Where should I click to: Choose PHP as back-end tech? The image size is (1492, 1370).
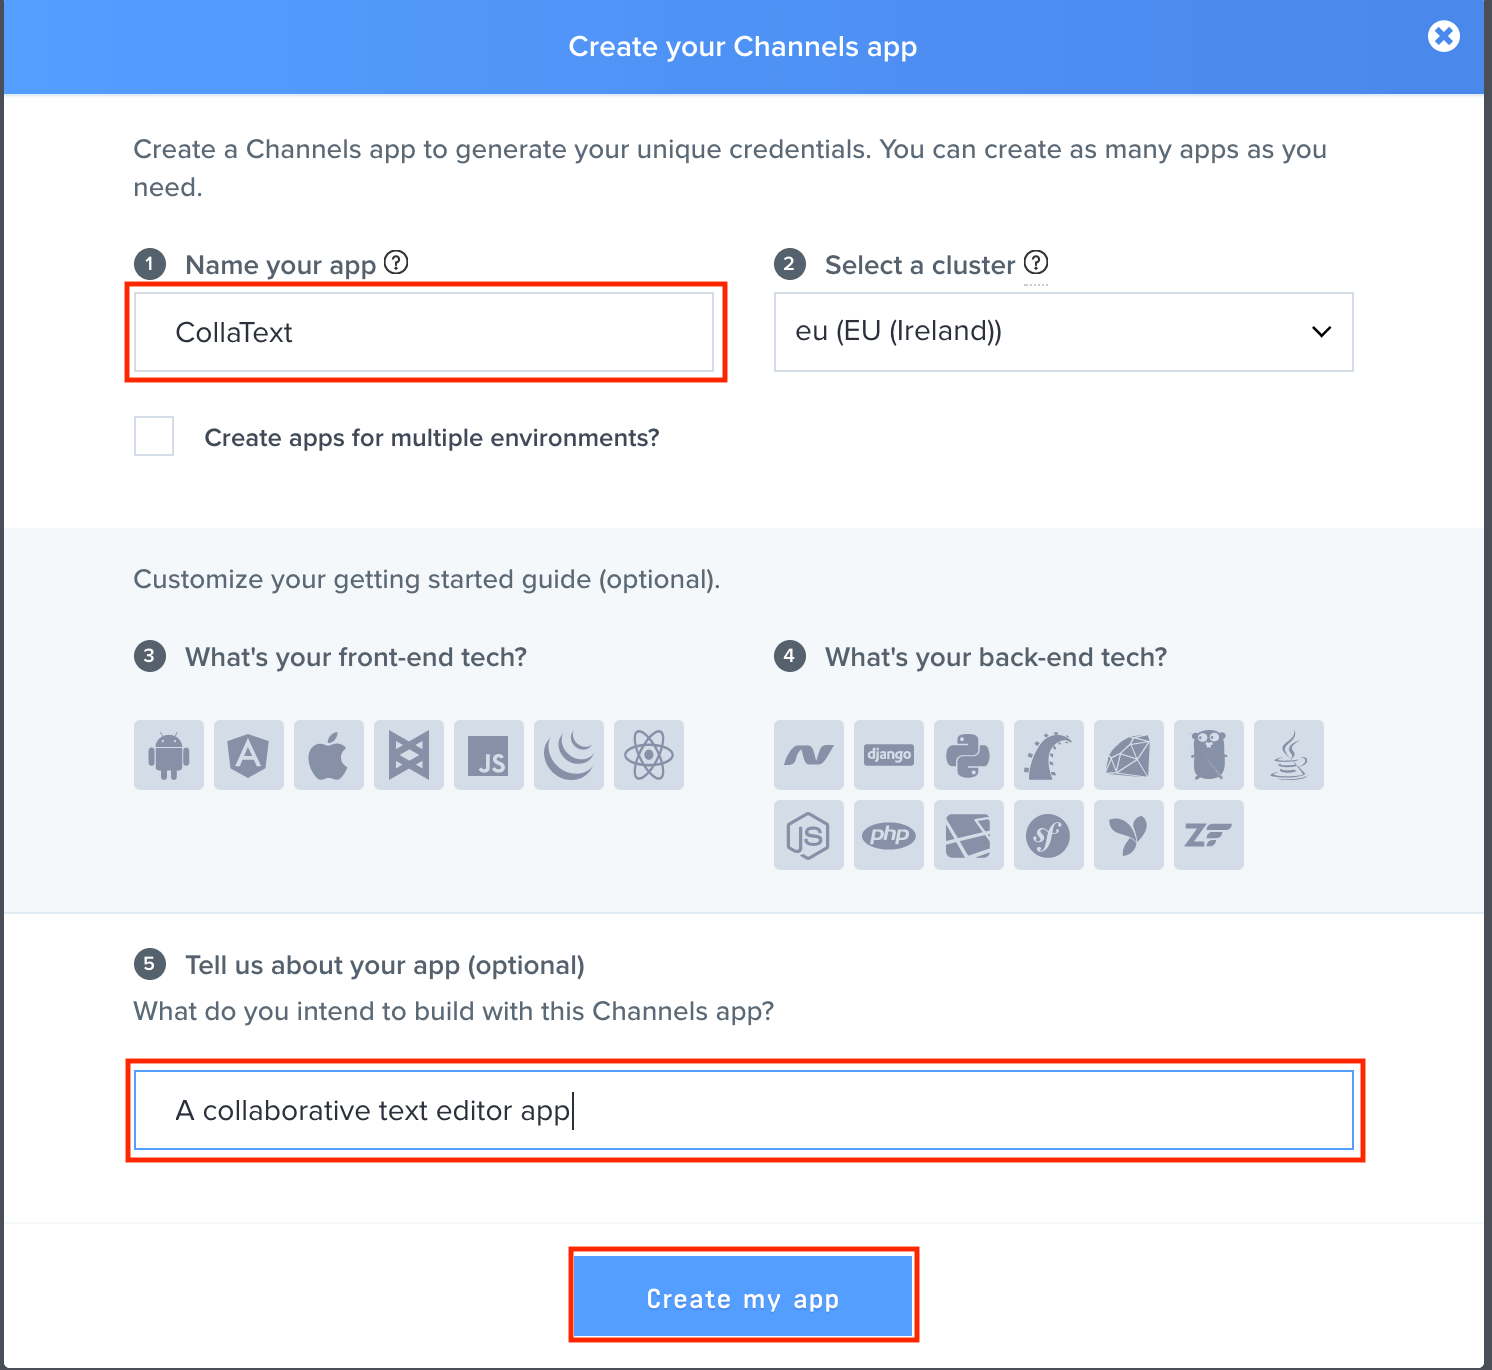[889, 835]
